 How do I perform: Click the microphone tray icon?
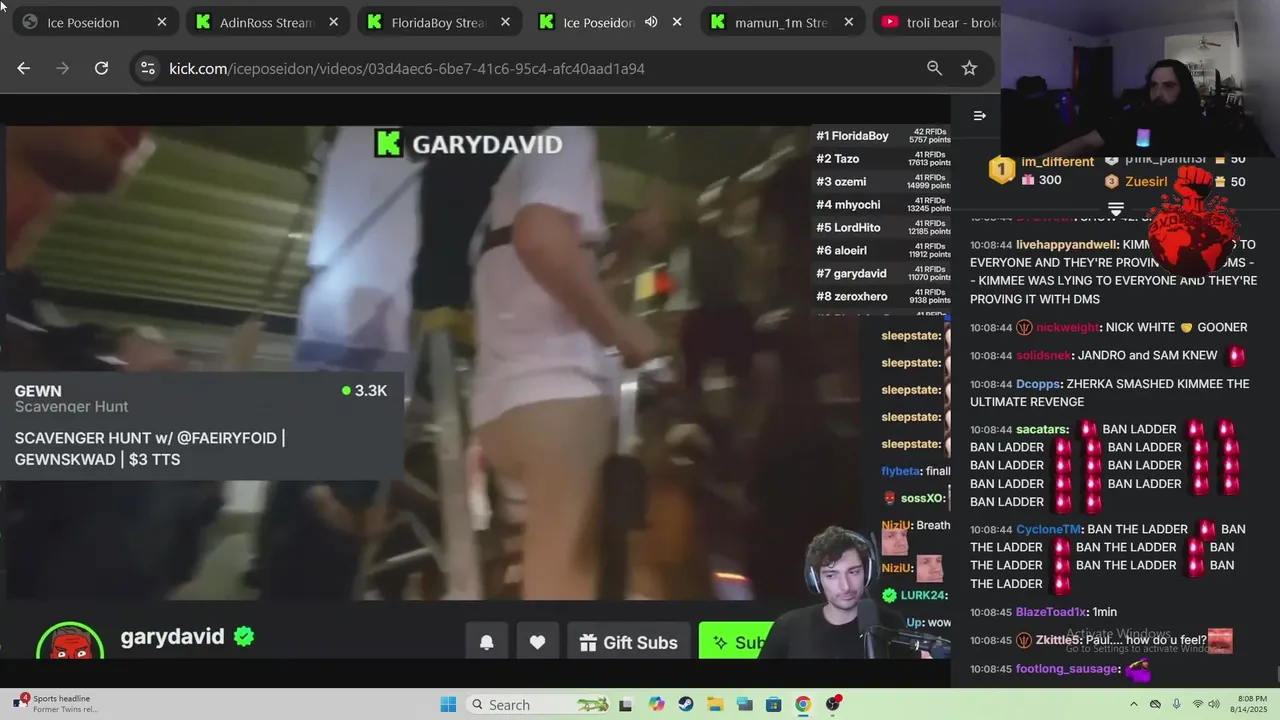coord(1176,704)
